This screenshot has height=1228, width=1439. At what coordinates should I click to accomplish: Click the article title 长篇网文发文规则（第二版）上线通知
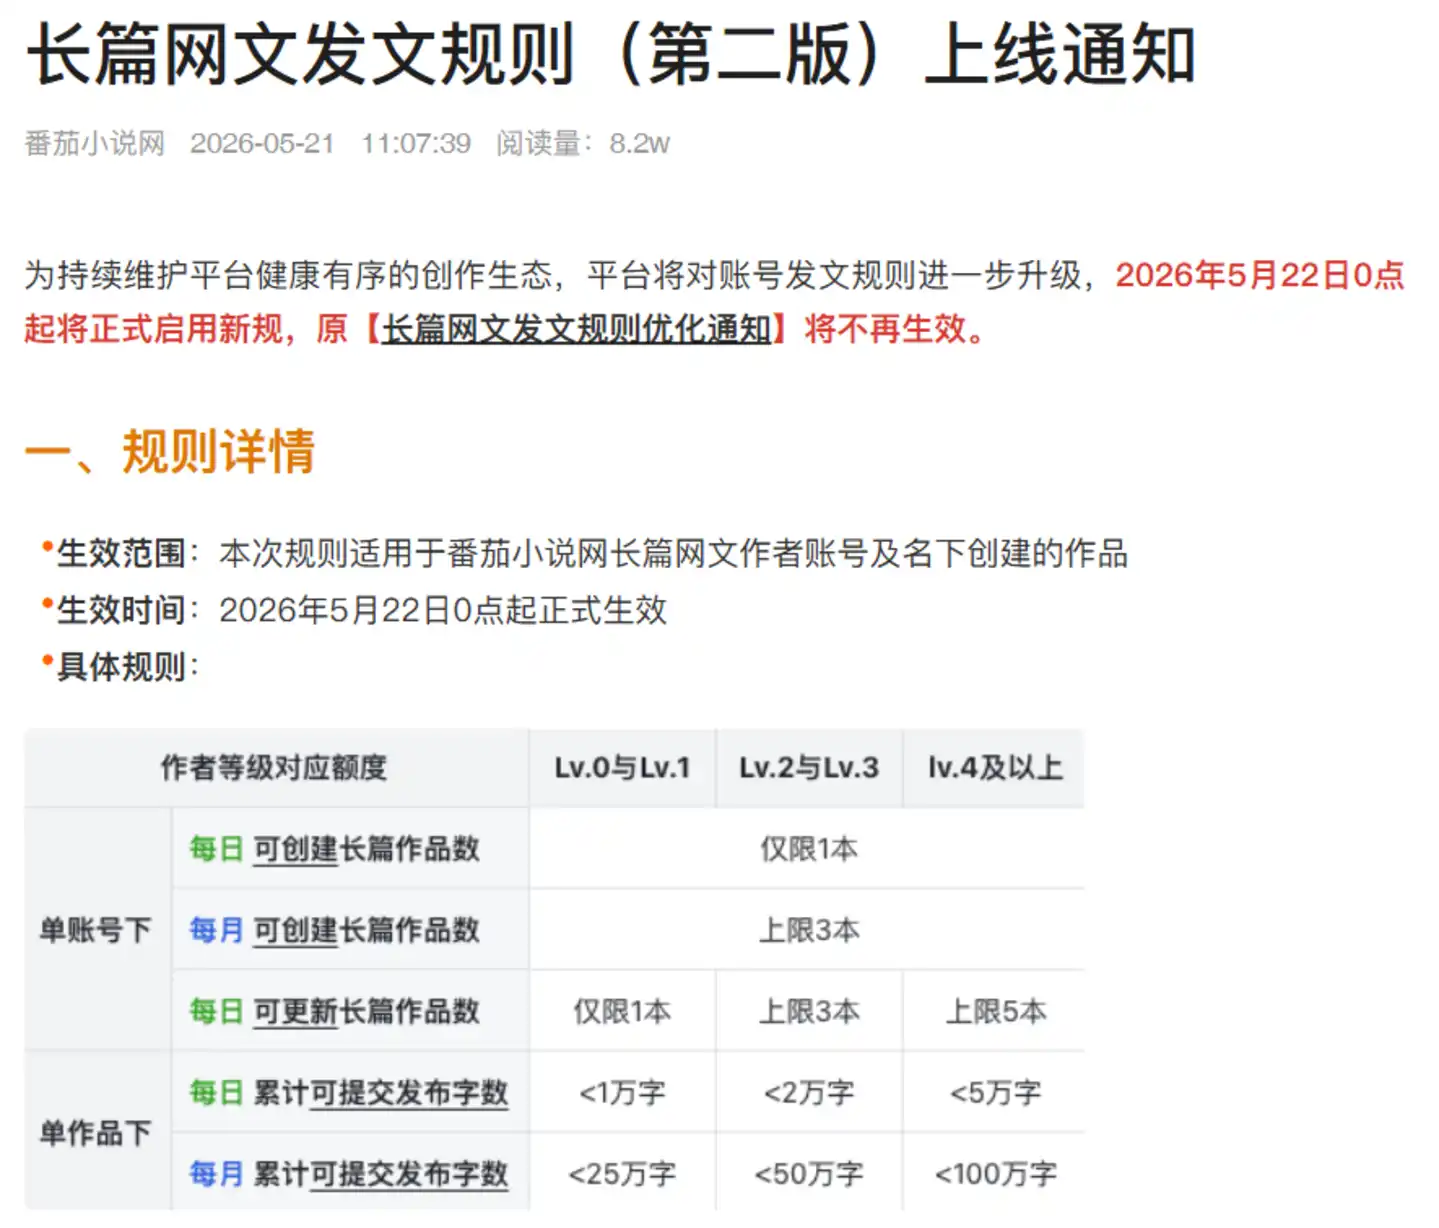click(611, 55)
